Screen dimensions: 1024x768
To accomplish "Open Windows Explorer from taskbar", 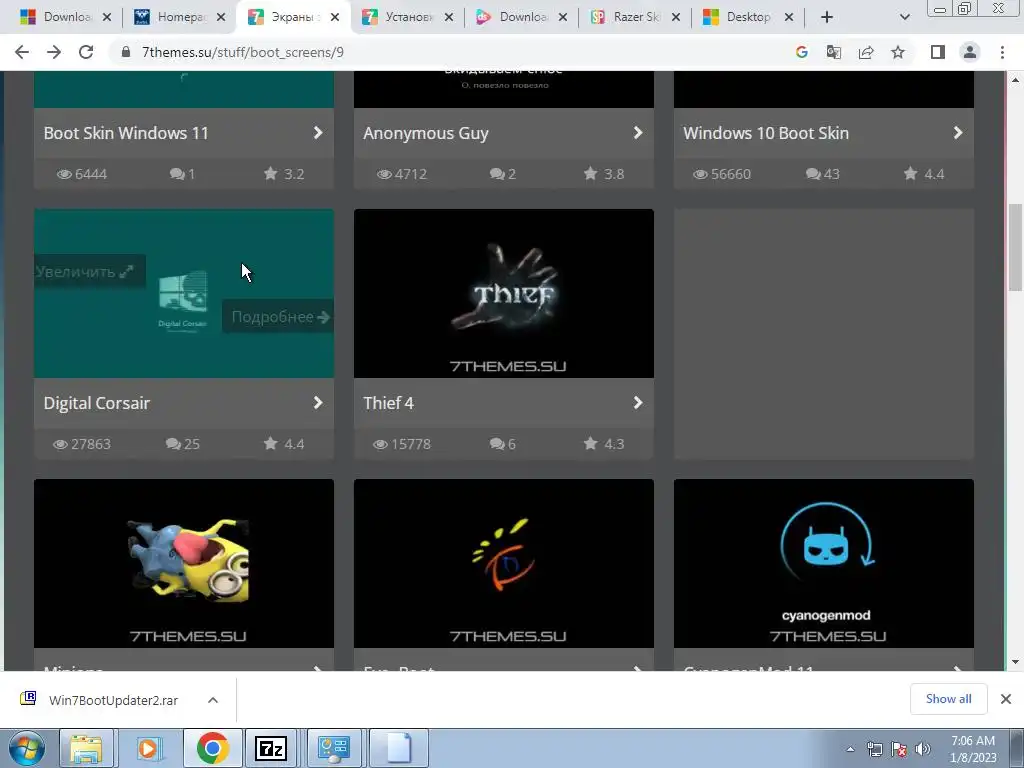I will pos(86,748).
